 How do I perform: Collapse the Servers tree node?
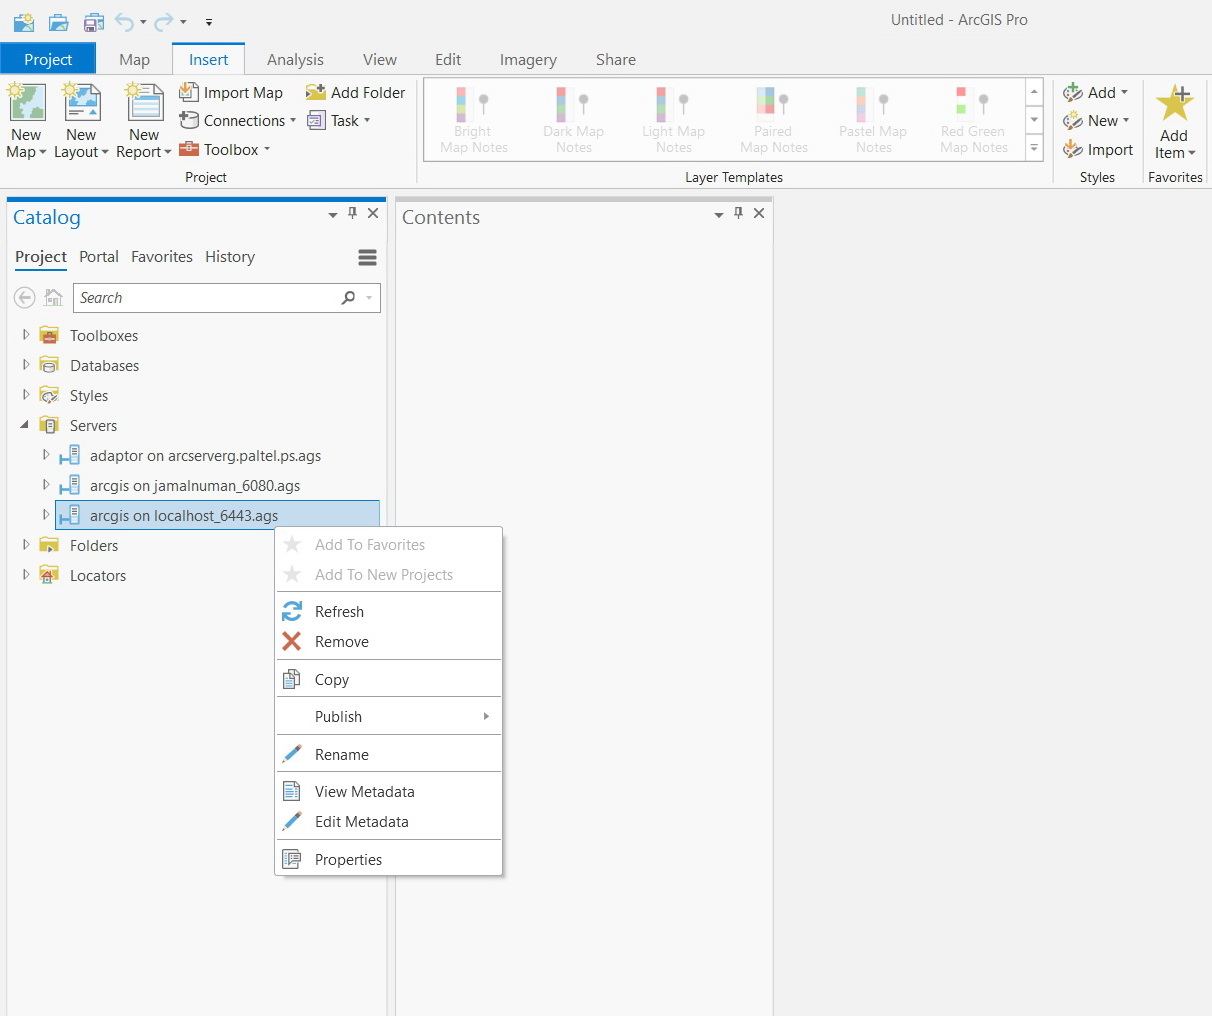tap(25, 425)
